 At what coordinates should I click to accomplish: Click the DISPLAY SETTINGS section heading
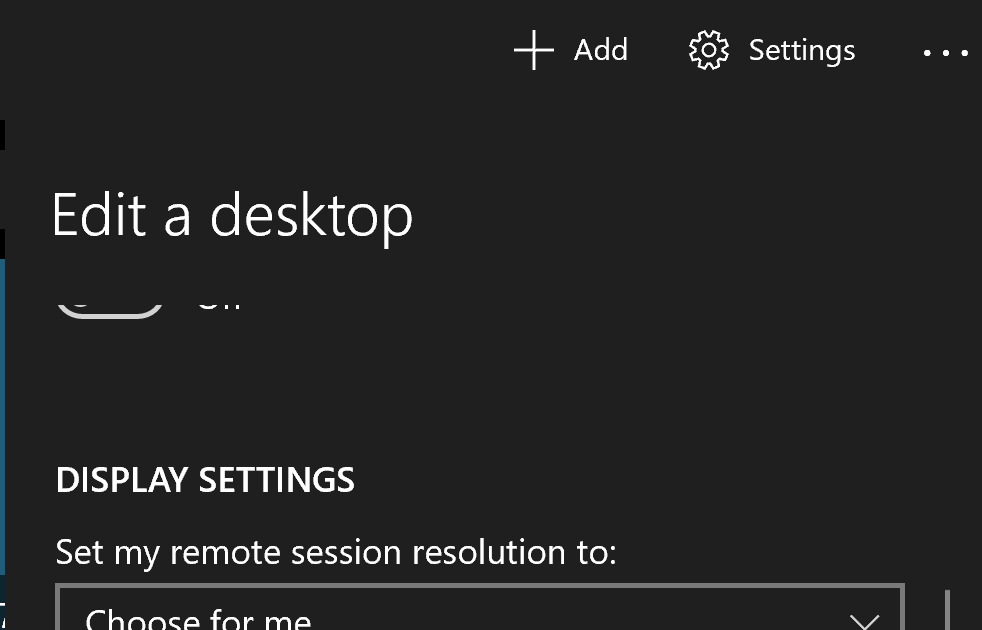click(x=205, y=480)
